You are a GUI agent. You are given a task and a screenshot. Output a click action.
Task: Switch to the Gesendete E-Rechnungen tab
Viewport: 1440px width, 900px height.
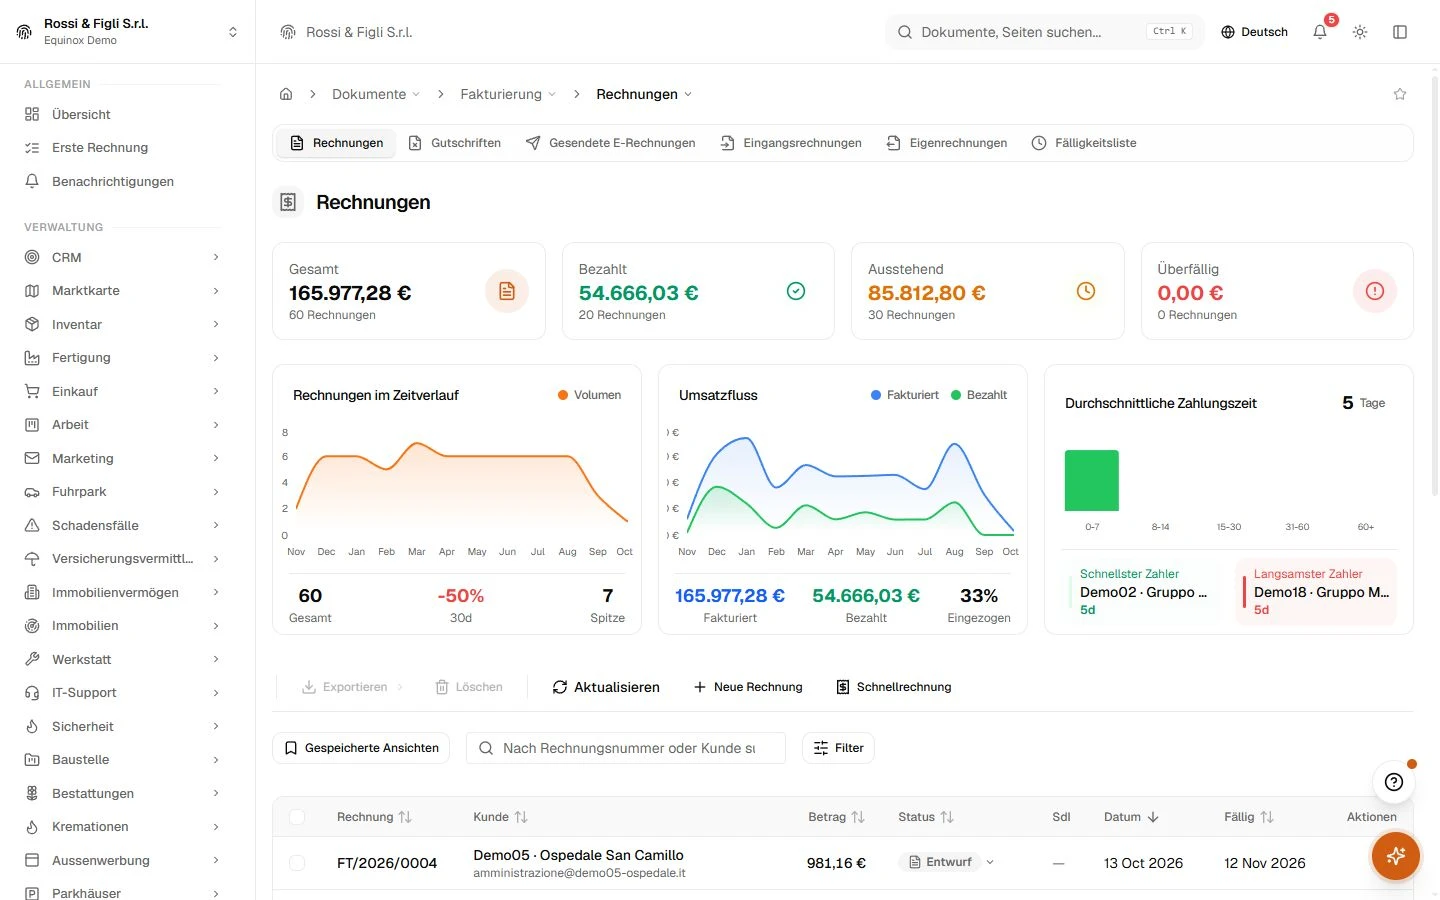610,143
